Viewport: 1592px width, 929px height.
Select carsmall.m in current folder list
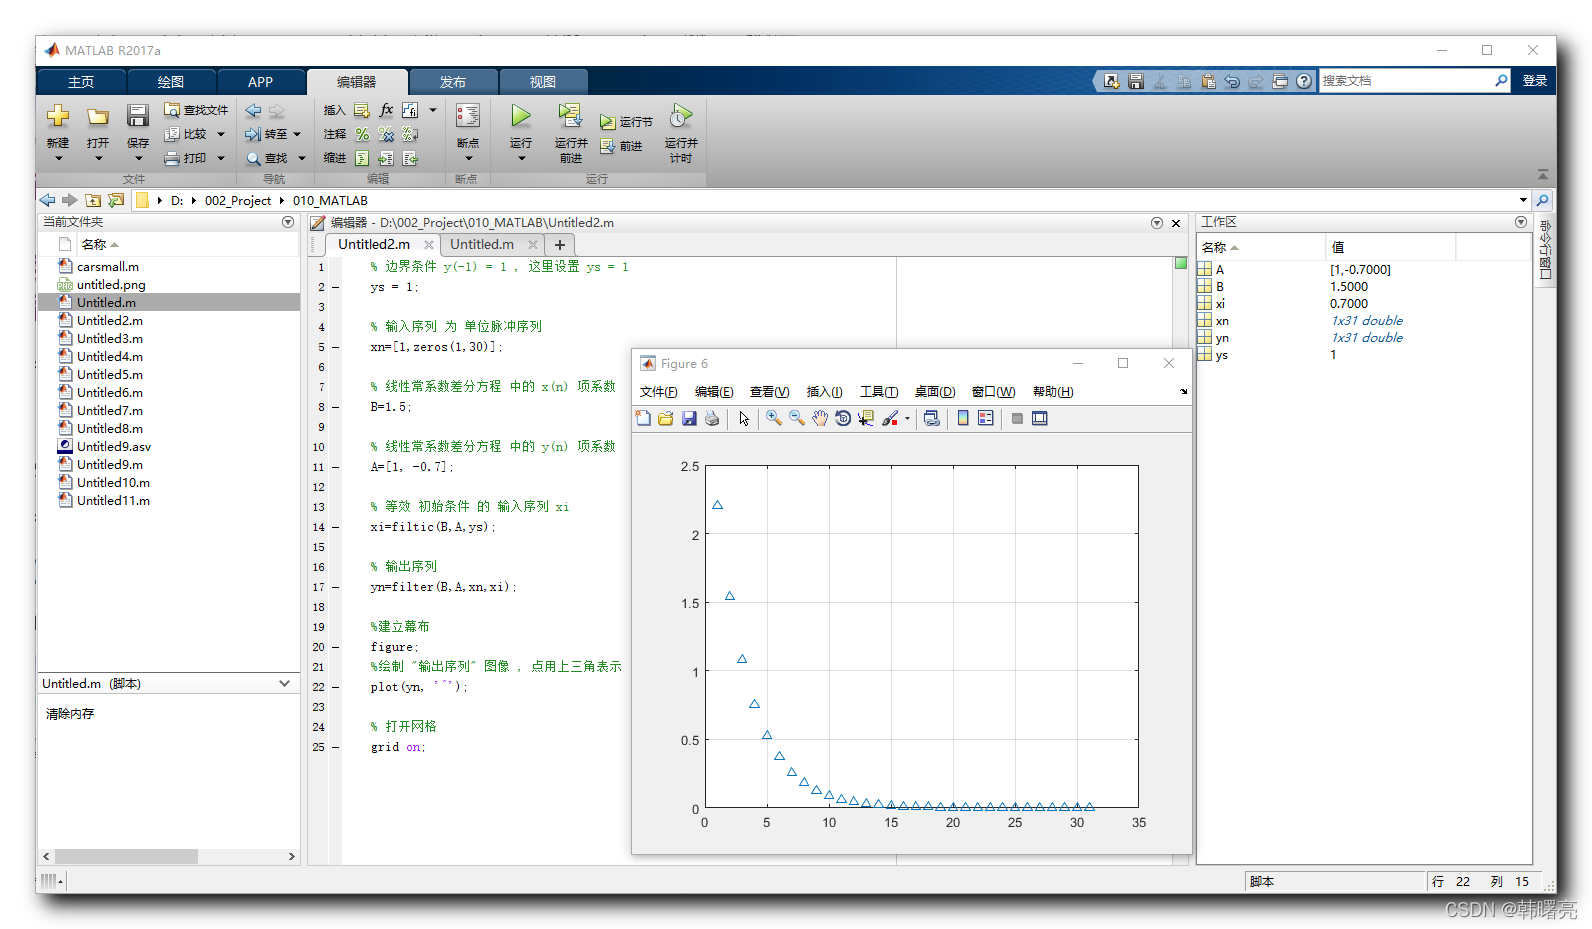click(108, 267)
